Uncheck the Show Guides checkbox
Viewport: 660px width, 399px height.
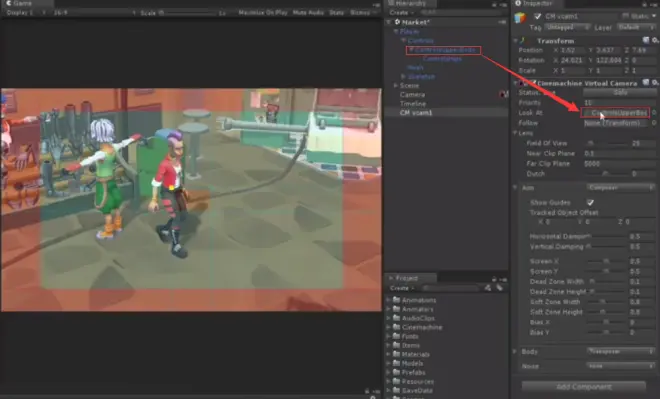[590, 202]
